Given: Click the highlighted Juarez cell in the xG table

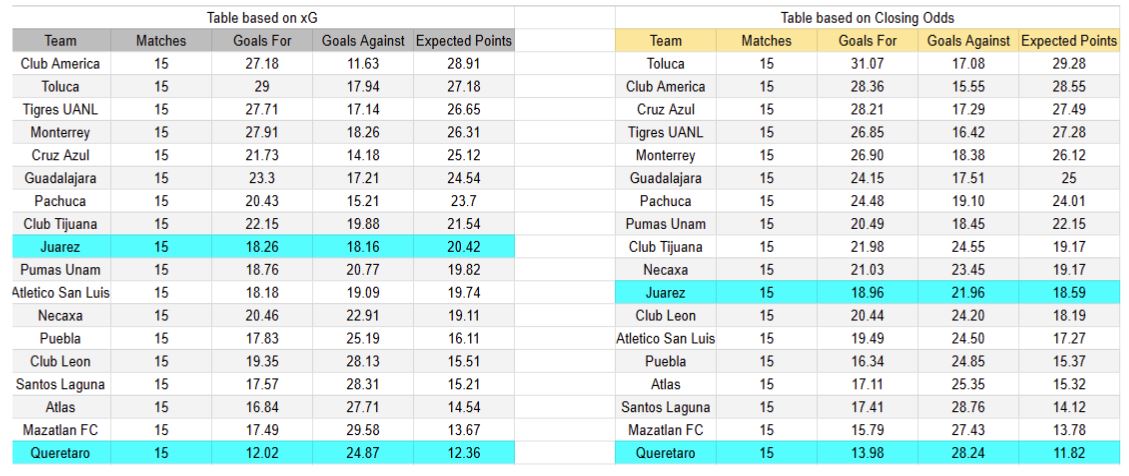Looking at the screenshot, I should click(61, 247).
